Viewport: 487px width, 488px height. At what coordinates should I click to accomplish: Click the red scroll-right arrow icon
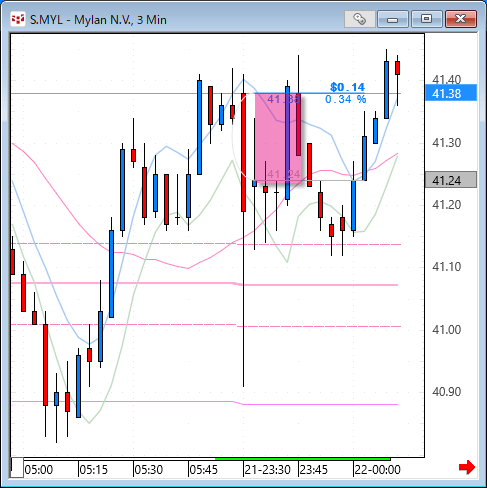point(467,467)
